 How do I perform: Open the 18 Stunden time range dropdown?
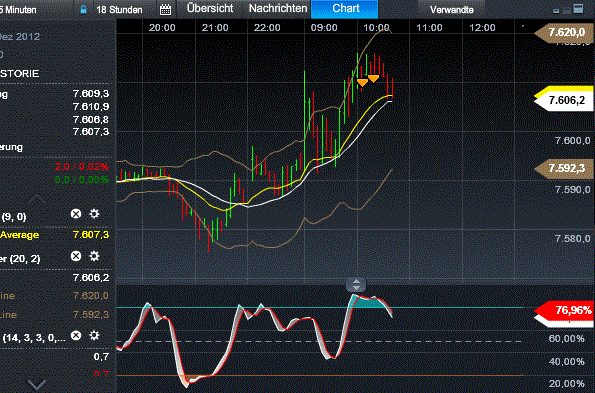point(119,10)
